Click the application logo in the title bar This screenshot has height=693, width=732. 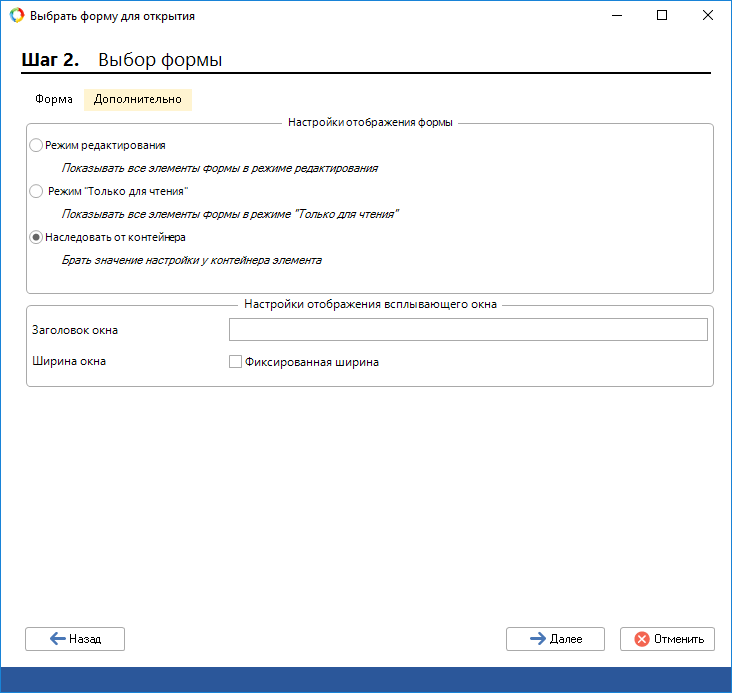click(16, 16)
